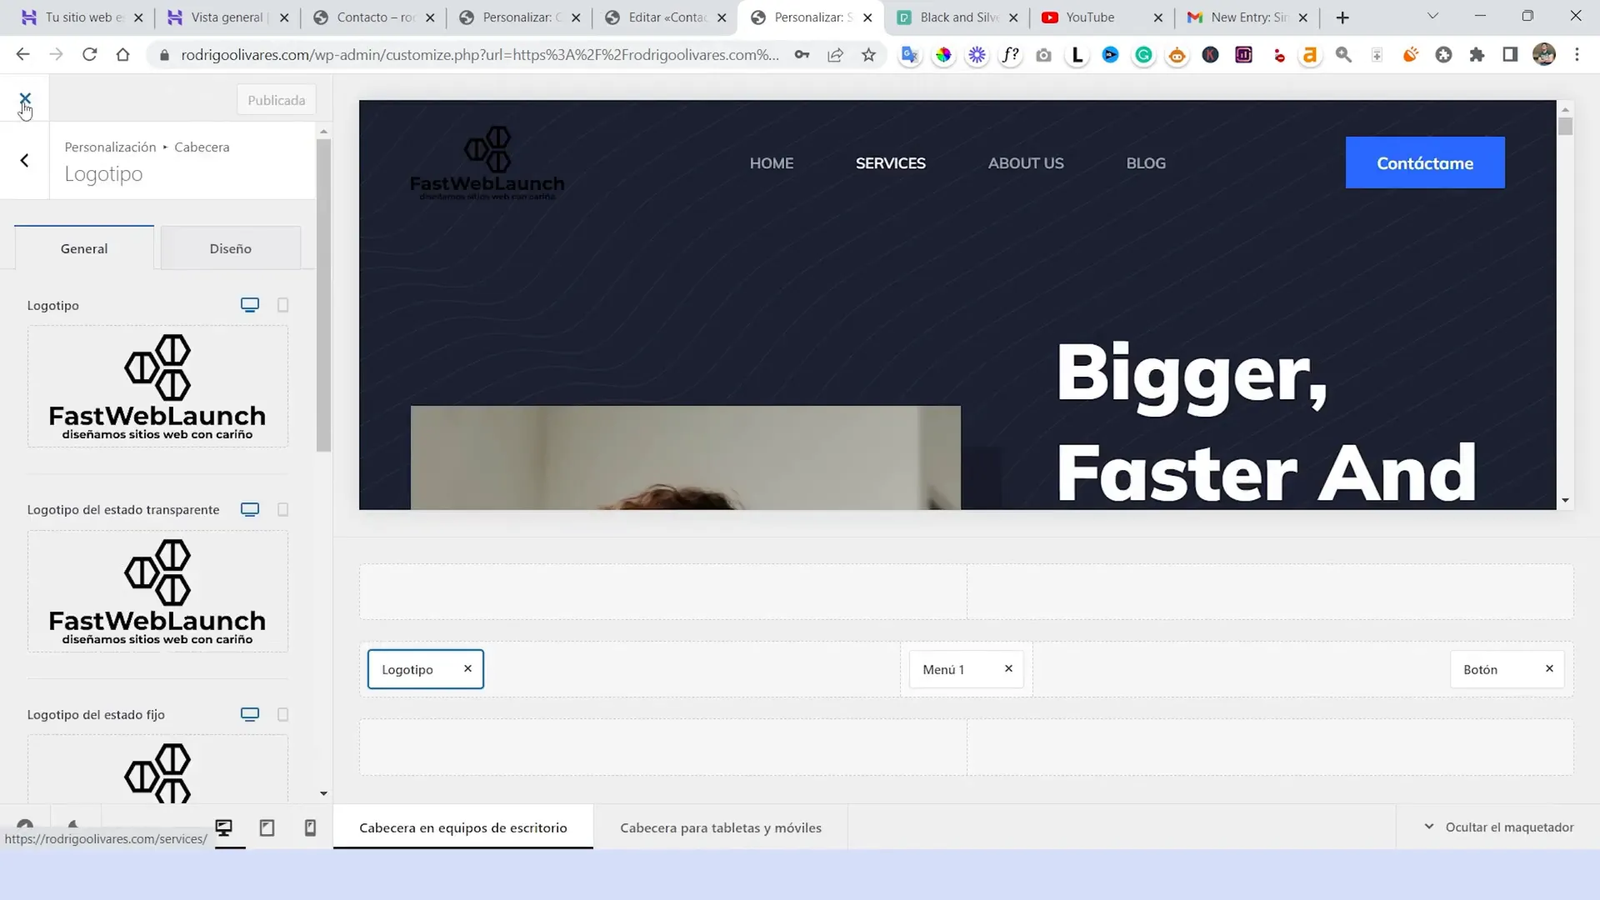Select mobile device icon next to Logotipo del estado transparente
The image size is (1600, 900).
tap(283, 509)
